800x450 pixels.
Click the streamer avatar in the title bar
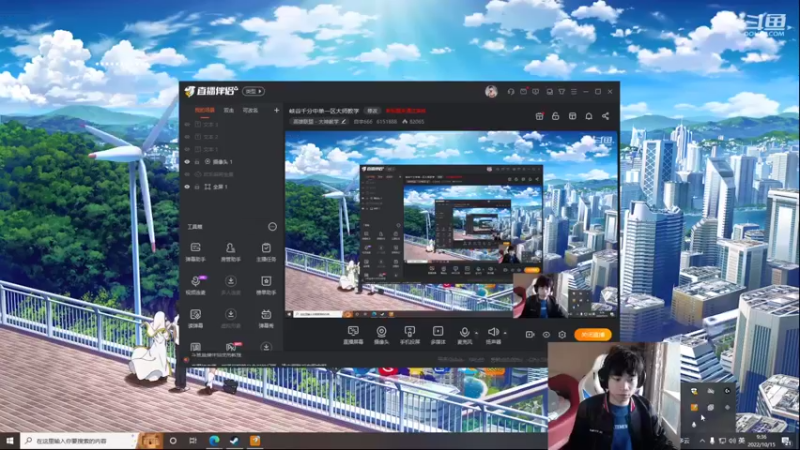pos(491,91)
